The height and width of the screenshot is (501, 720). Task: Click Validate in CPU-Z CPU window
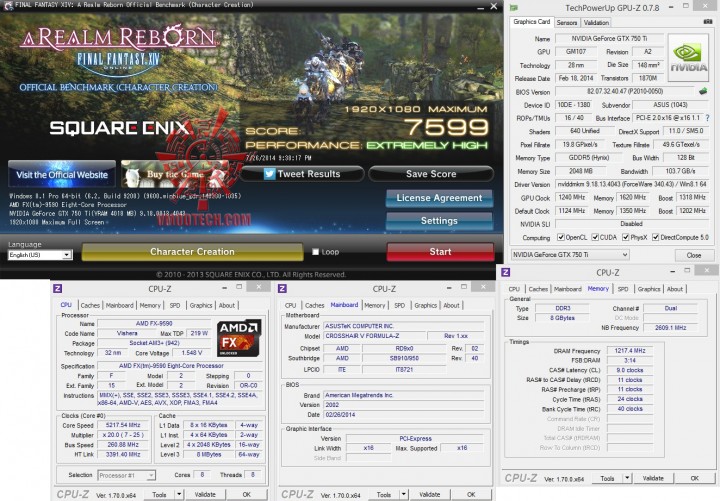pyautogui.click(x=205, y=495)
